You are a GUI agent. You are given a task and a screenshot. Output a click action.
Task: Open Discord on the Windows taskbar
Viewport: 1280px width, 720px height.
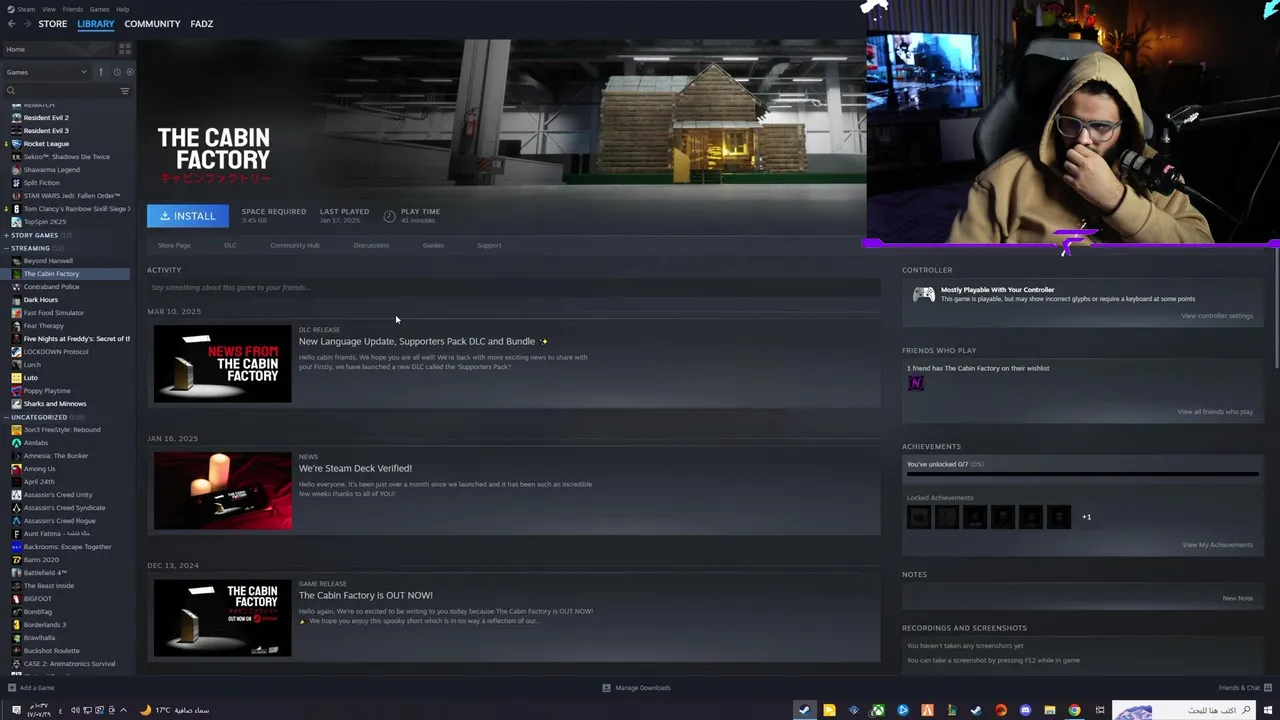tap(1025, 710)
